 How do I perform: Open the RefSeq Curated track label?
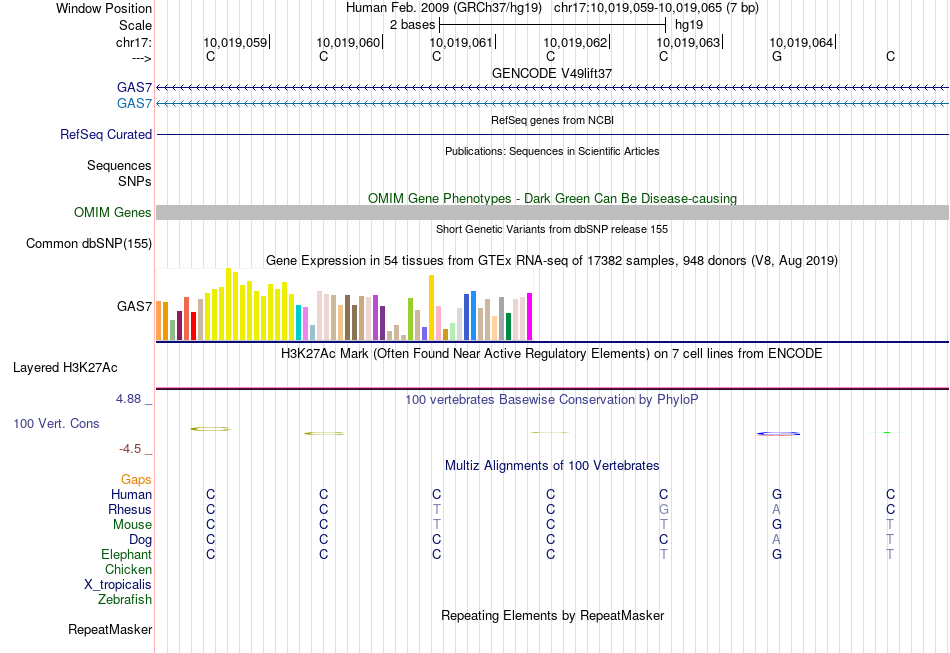click(x=106, y=134)
